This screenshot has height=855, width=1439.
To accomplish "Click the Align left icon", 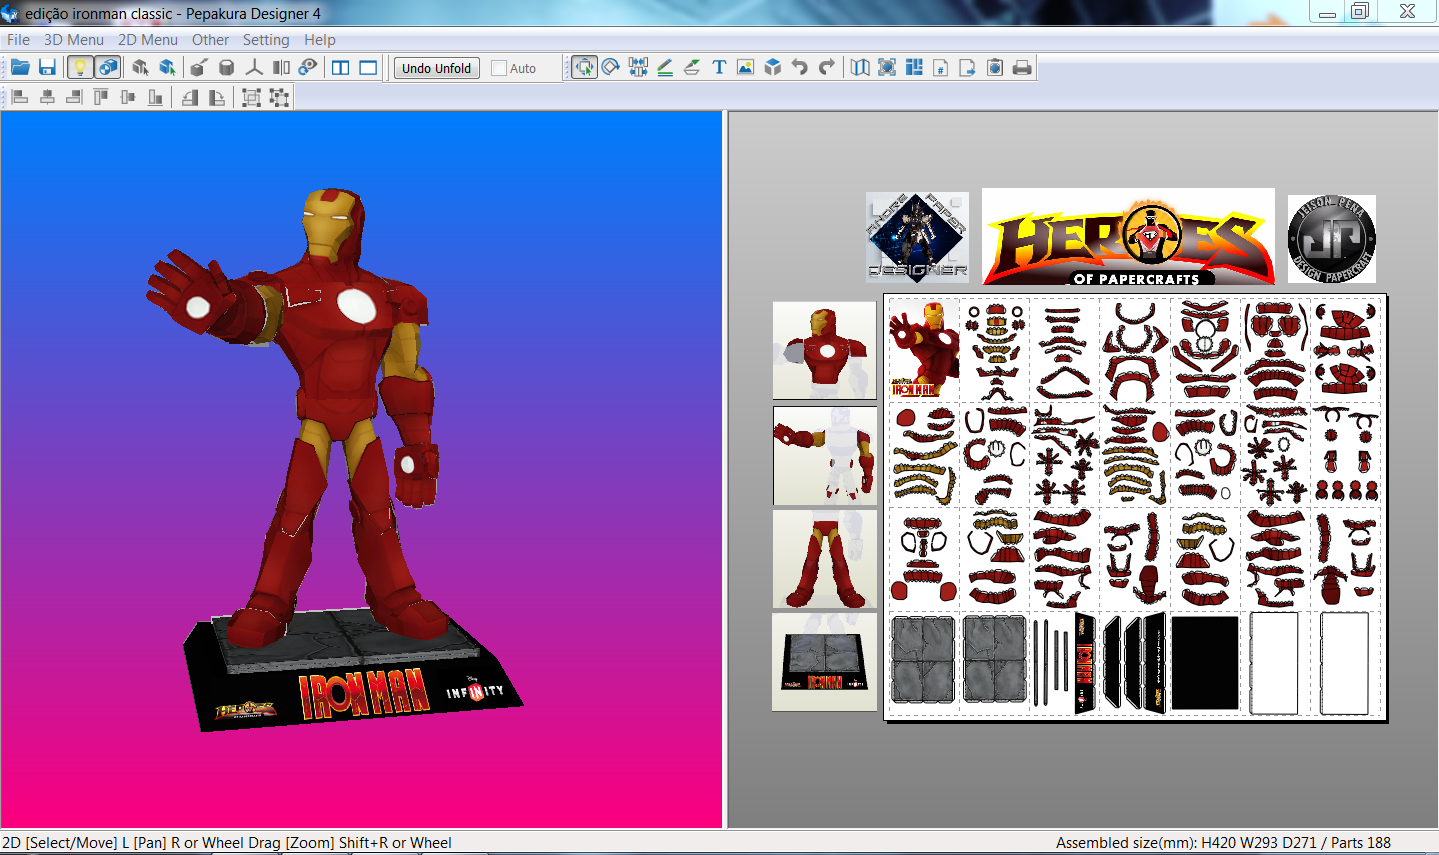I will (x=20, y=97).
